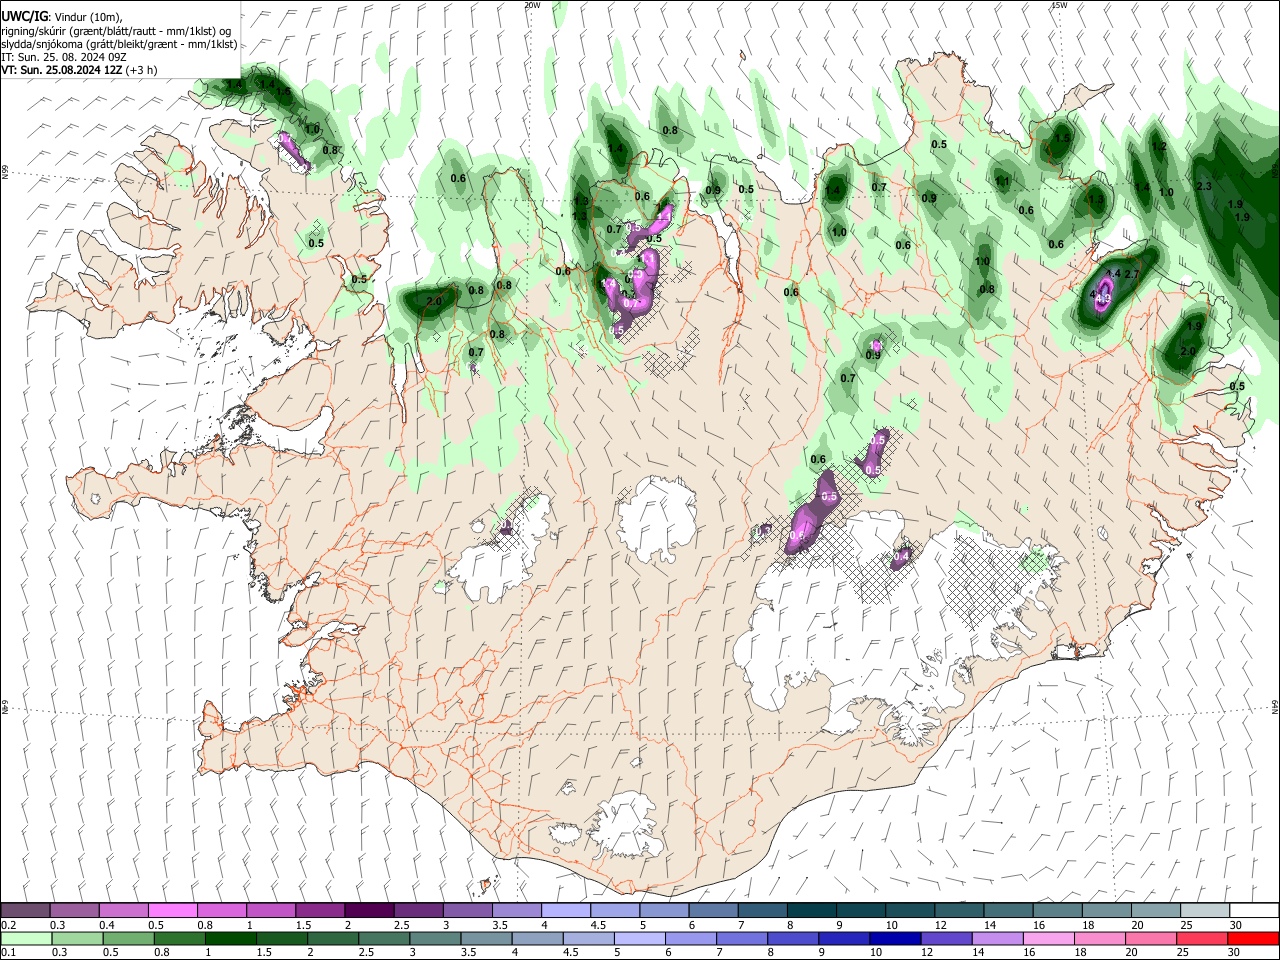1280x960 pixels.
Task: Click the violet swatch between 14 and 16, lower row
Action: click(996, 938)
